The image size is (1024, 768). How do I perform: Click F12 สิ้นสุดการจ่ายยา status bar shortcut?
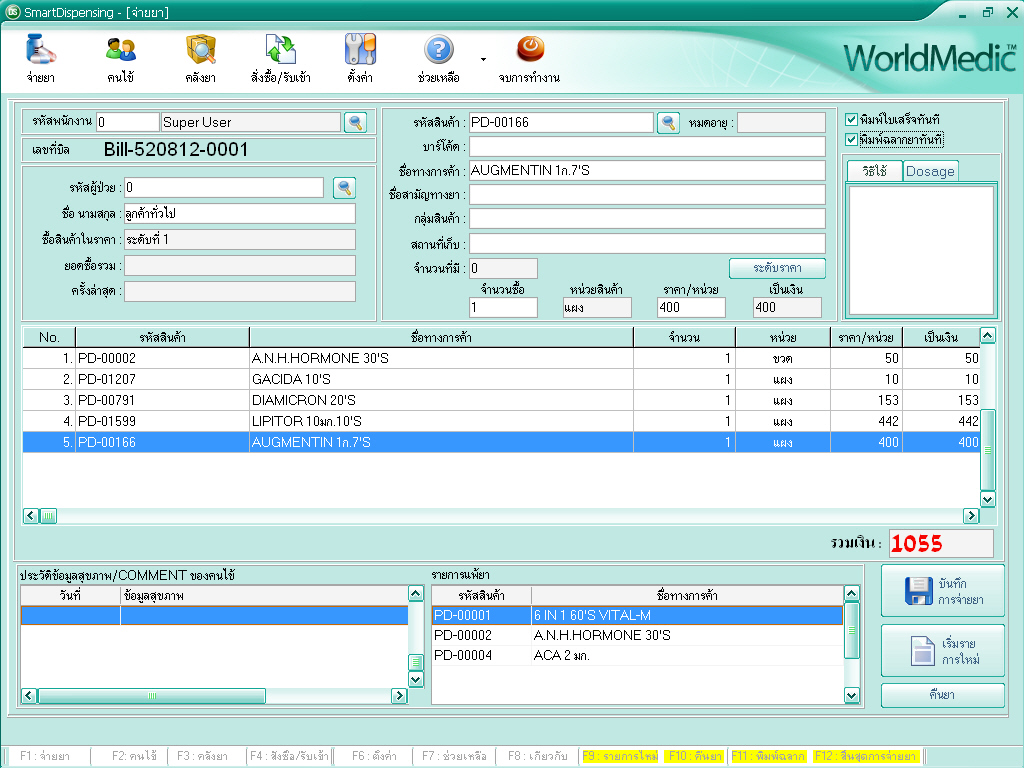(866, 756)
